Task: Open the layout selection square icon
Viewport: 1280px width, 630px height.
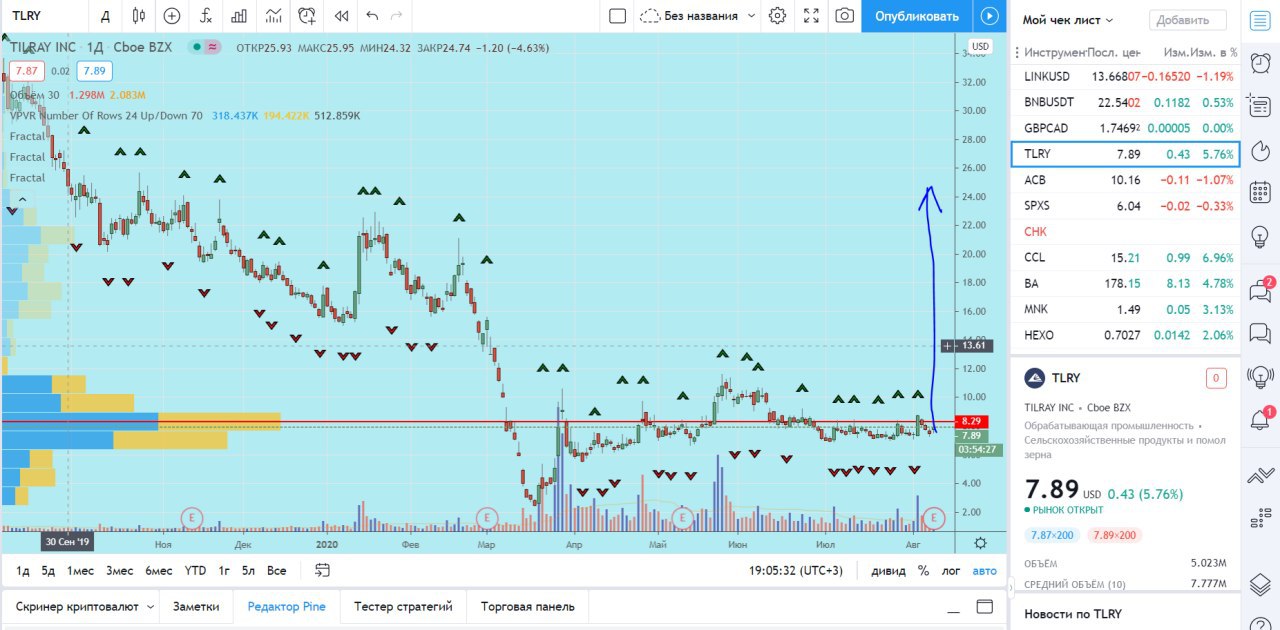Action: pos(617,16)
